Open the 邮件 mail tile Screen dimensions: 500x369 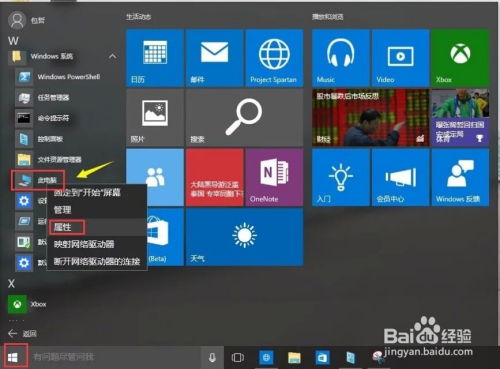coord(214,58)
